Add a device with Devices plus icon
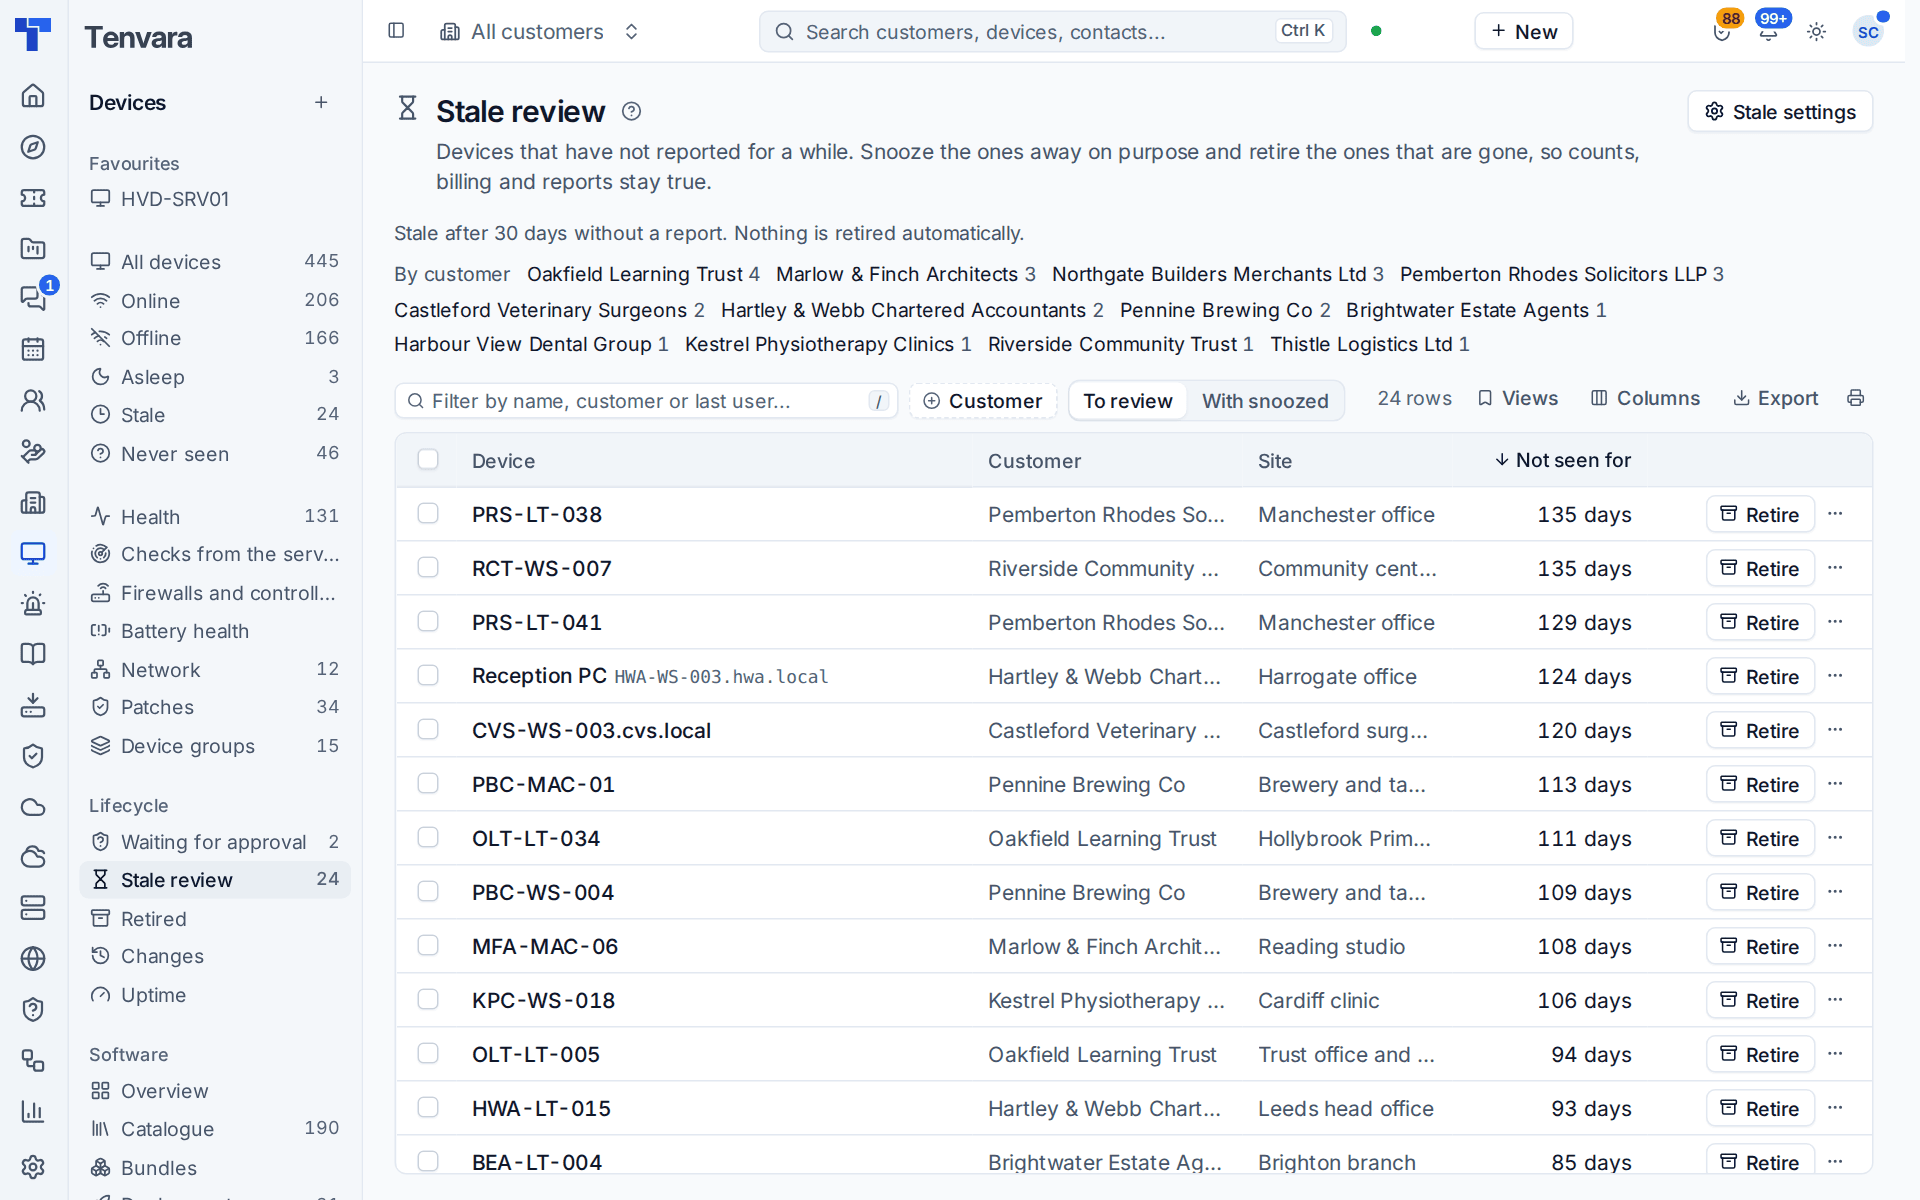The width and height of the screenshot is (1920, 1200). (321, 102)
